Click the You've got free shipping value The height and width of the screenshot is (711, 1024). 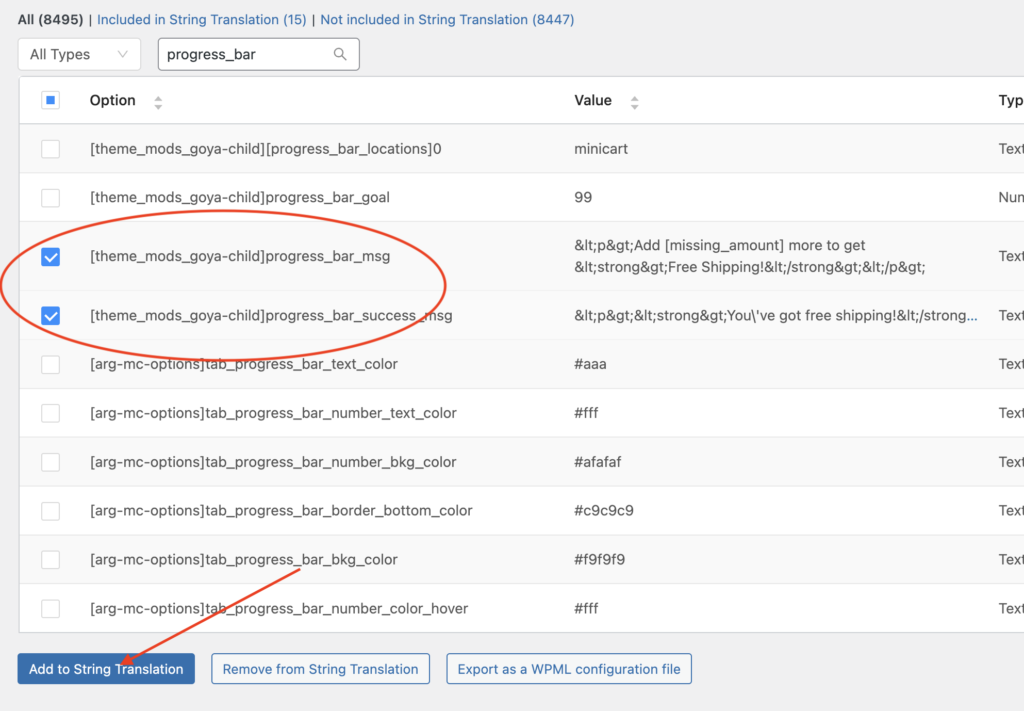(776, 315)
